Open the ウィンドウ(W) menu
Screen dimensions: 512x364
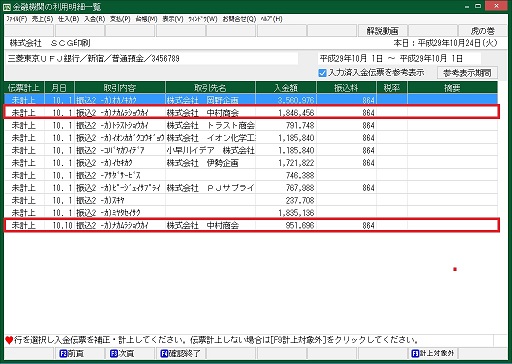(203, 19)
